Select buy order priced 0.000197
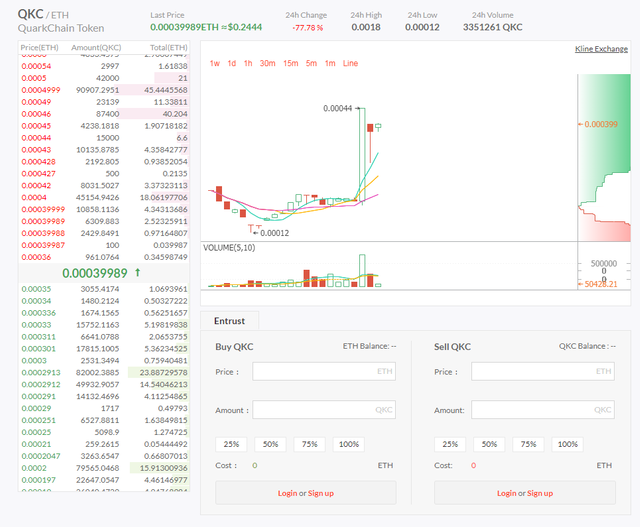Image resolution: width=640 pixels, height=527 pixels. point(104,480)
